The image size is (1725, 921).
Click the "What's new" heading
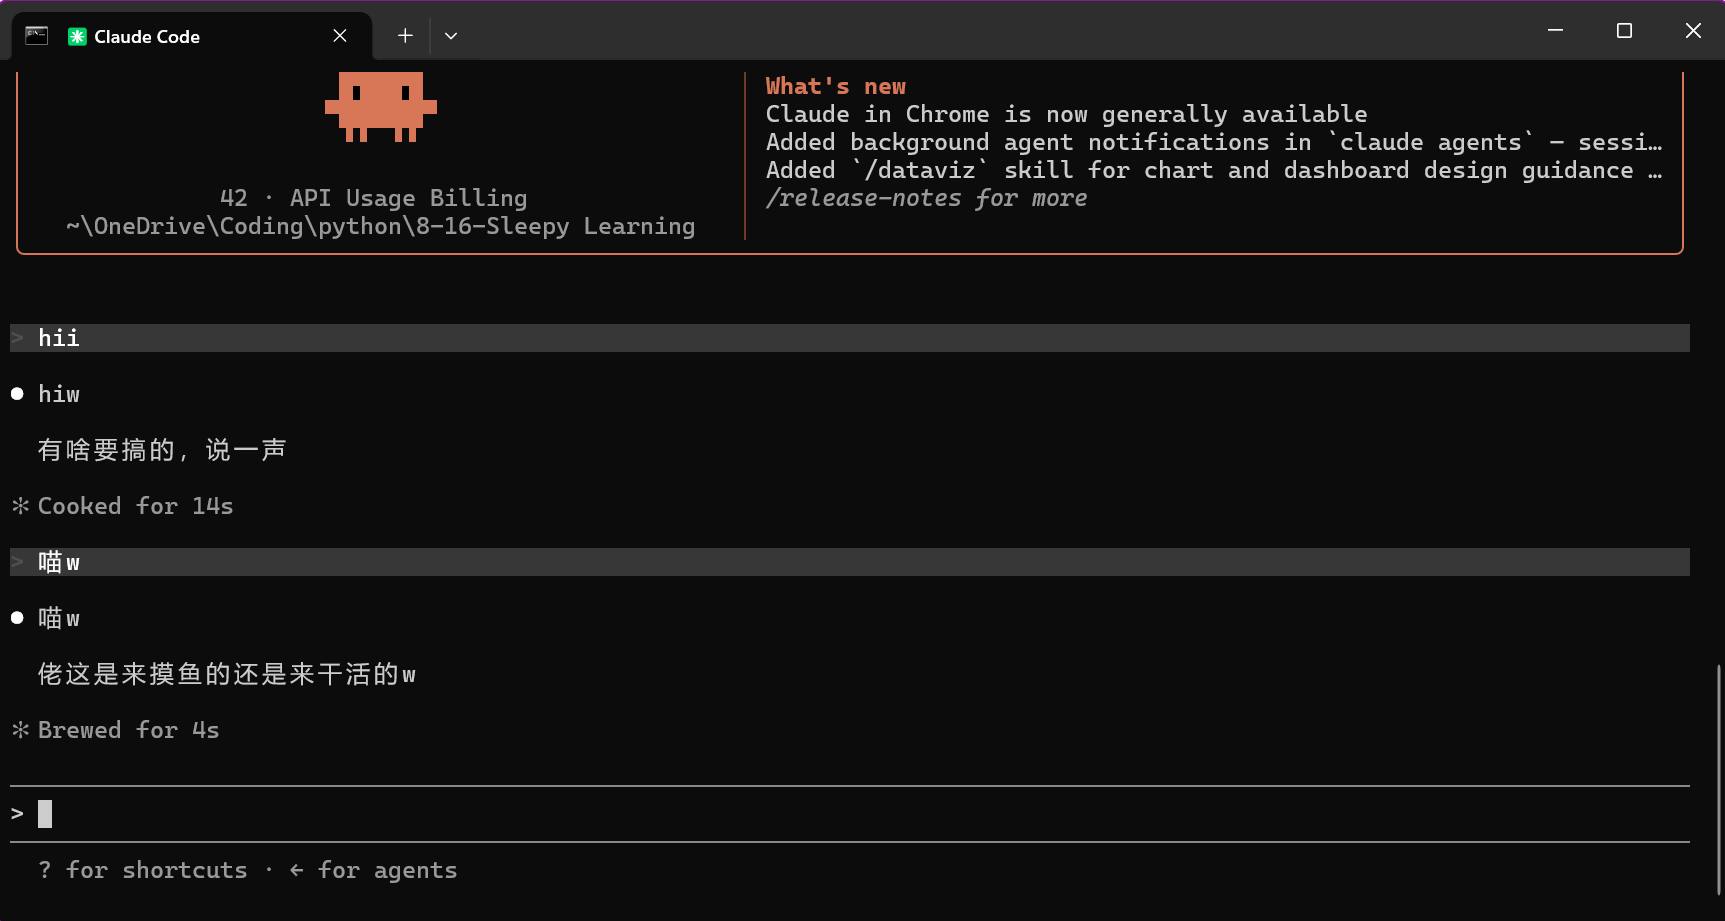836,86
